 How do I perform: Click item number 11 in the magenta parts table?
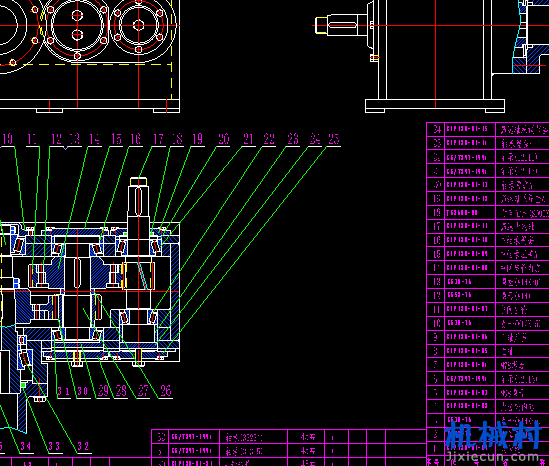click(x=436, y=309)
